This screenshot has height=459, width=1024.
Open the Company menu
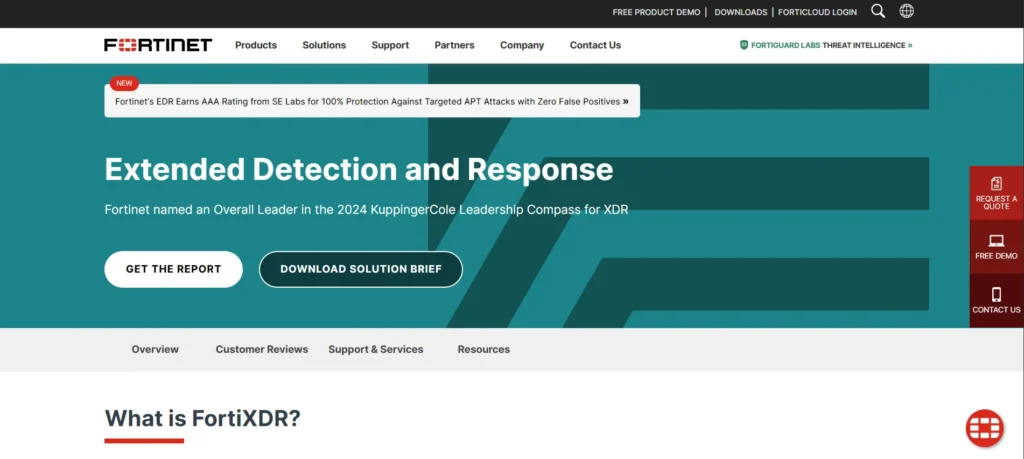[x=522, y=45]
